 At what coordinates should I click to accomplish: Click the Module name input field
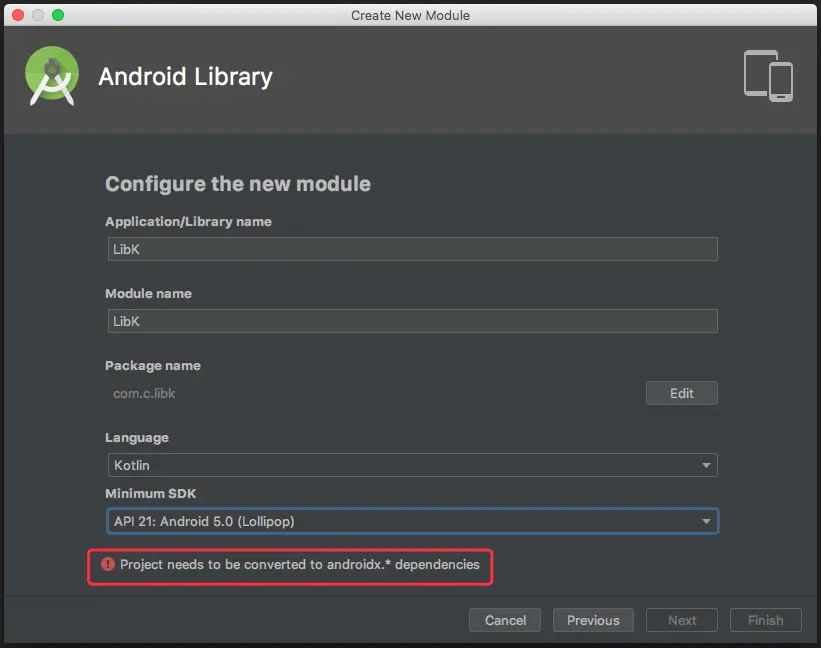coord(413,321)
